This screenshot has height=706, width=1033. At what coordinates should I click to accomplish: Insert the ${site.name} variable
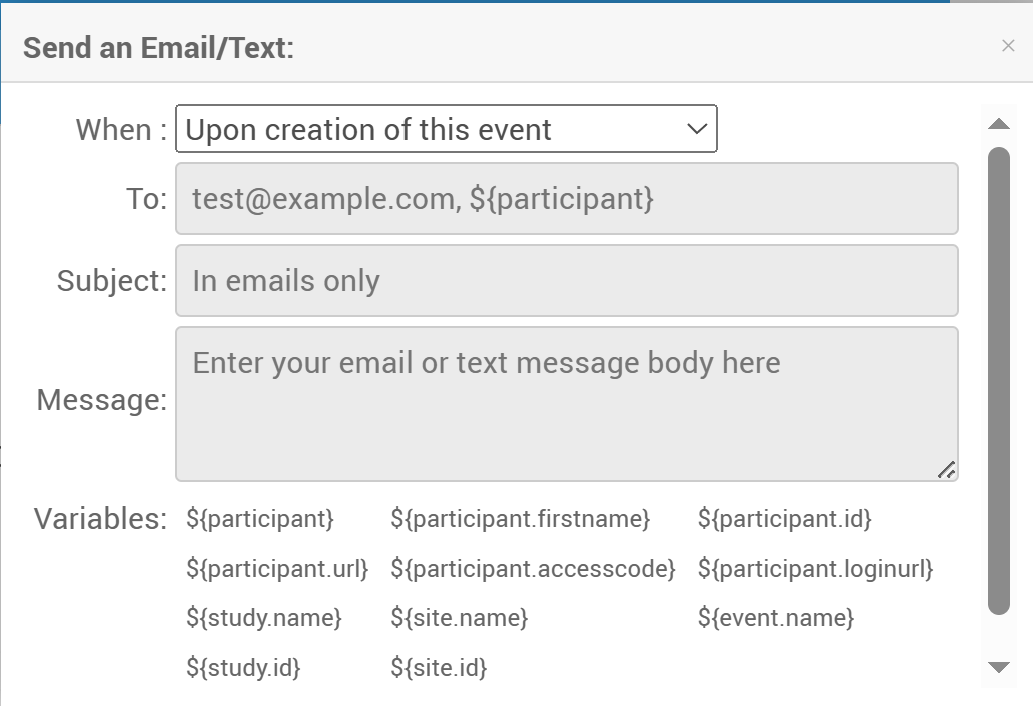point(459,618)
